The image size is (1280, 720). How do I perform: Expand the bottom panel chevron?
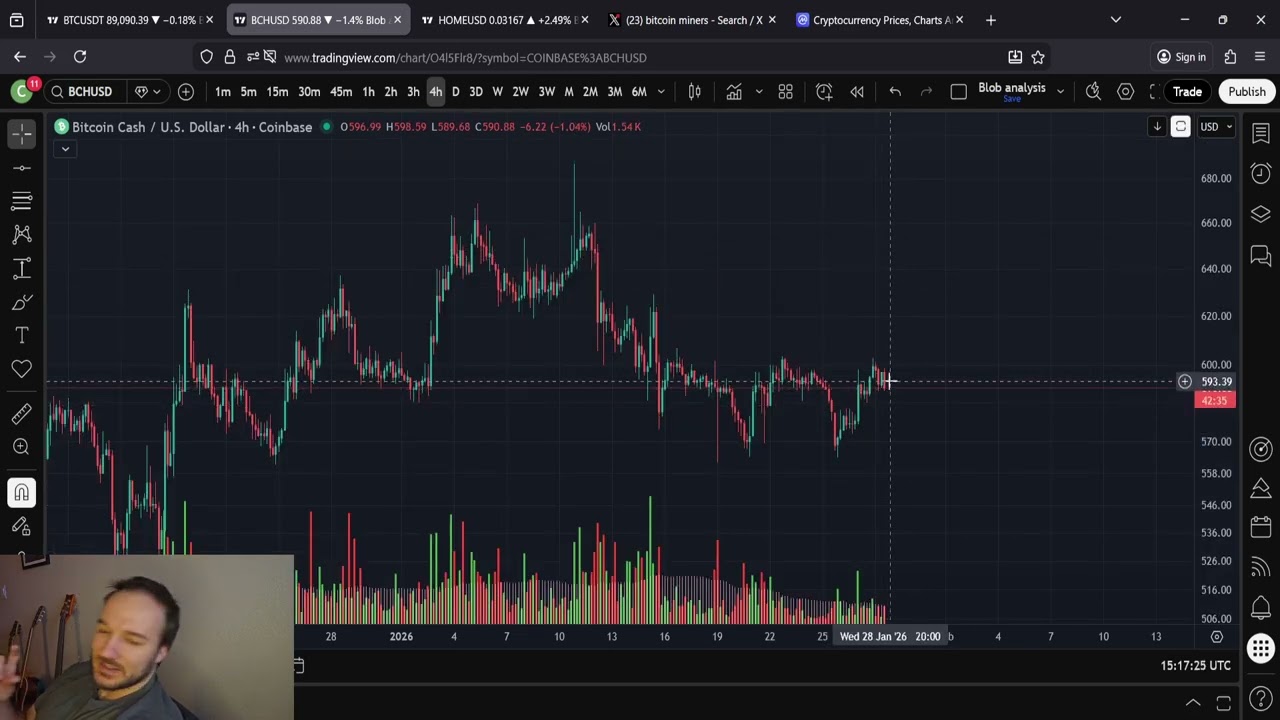coord(1192,702)
